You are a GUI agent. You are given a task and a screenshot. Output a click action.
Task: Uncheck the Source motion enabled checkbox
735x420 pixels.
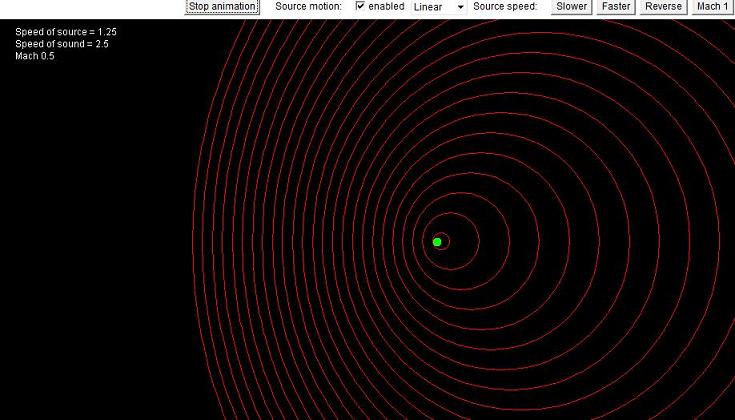pyautogui.click(x=360, y=6)
